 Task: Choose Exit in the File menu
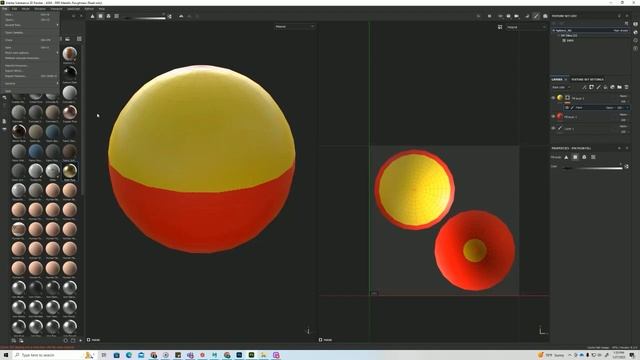click(31, 91)
